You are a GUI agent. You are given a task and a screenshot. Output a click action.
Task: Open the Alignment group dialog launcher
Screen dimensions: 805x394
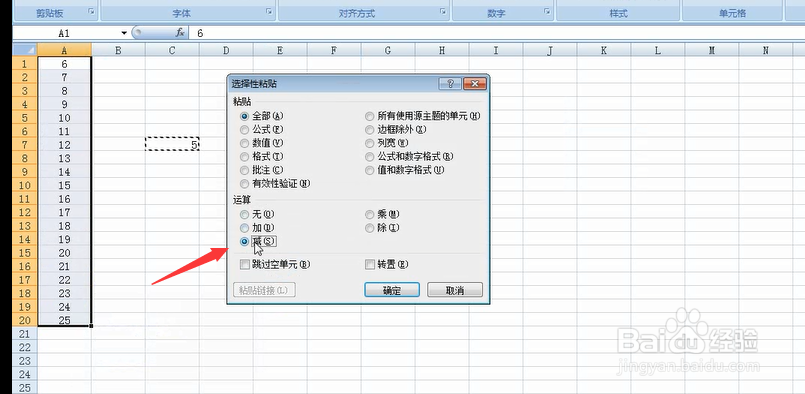coord(443,11)
